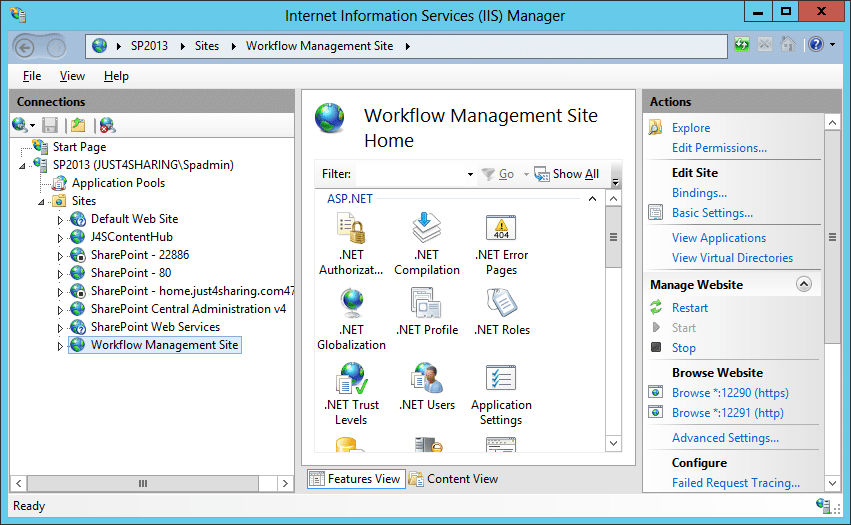Image resolution: width=851 pixels, height=525 pixels.
Task: Collapse the Manage Website section
Action: click(804, 284)
